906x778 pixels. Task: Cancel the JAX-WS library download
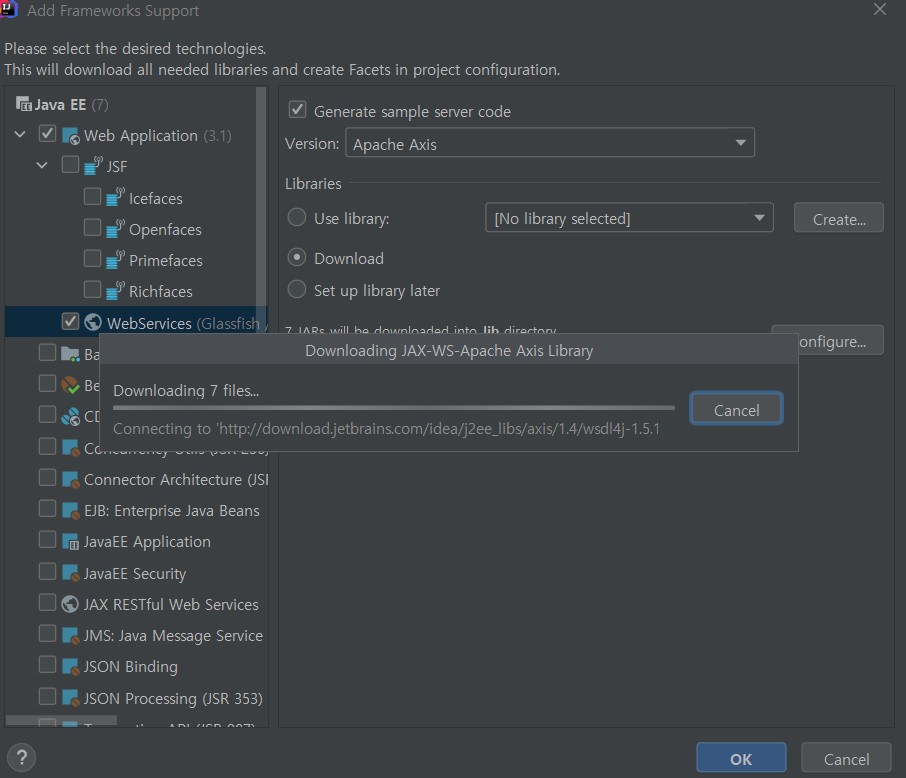[x=736, y=409]
